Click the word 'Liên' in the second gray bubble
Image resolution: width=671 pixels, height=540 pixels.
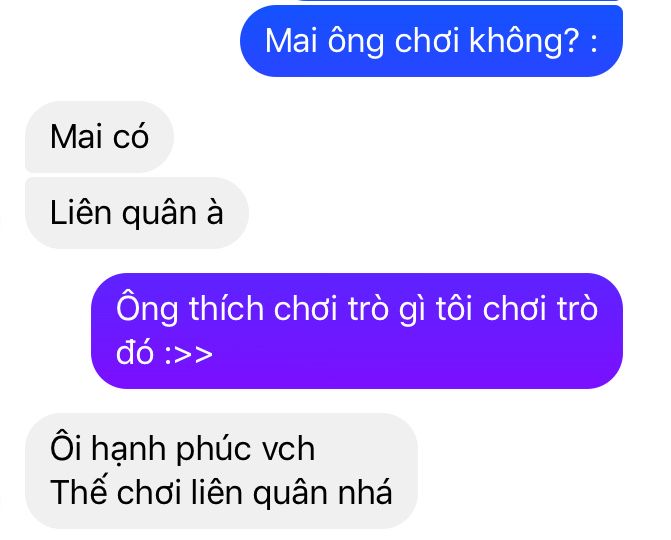(81, 212)
